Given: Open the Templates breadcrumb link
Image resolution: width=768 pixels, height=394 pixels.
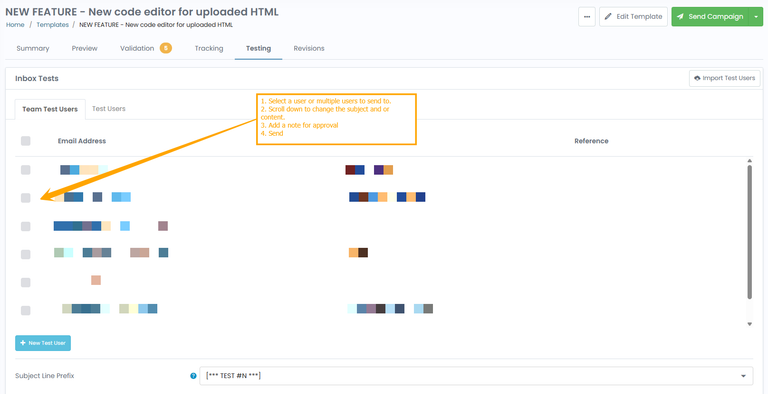Looking at the screenshot, I should click(52, 25).
